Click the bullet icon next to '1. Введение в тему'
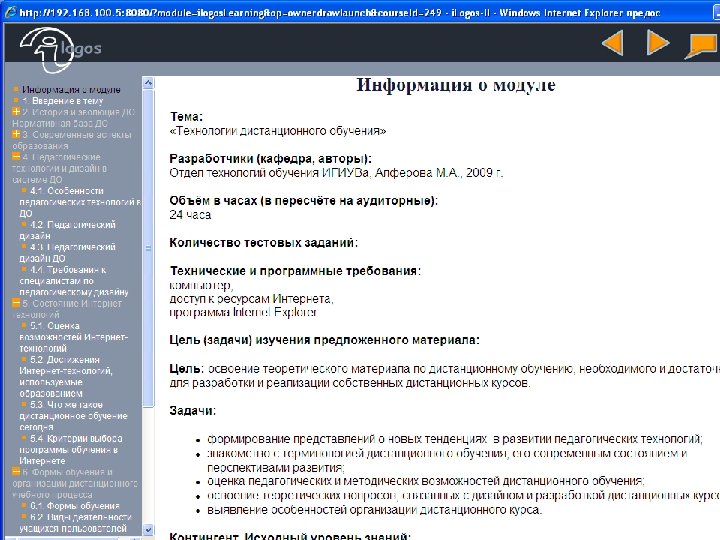Image resolution: width=720 pixels, height=540 pixels. click(16, 100)
